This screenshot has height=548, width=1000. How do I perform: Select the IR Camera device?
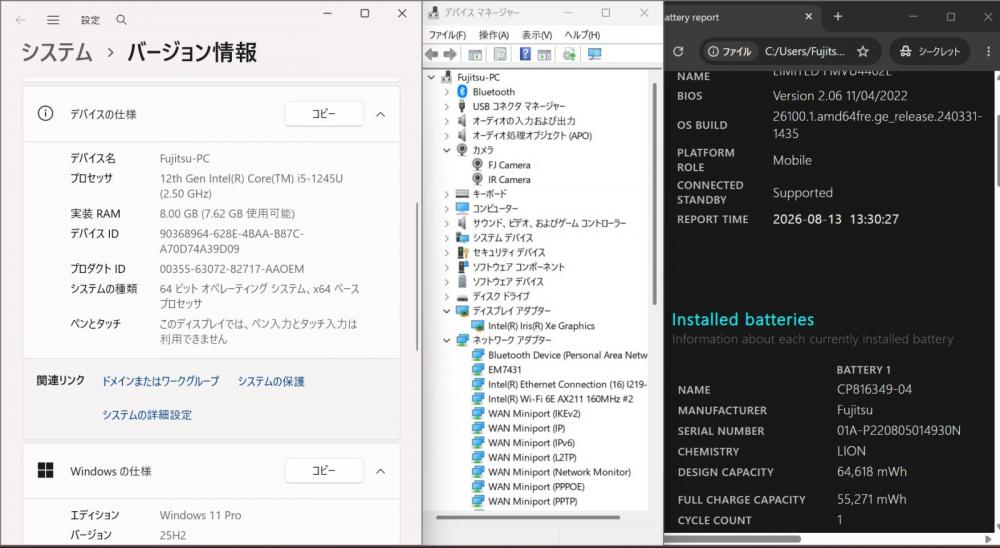509,179
